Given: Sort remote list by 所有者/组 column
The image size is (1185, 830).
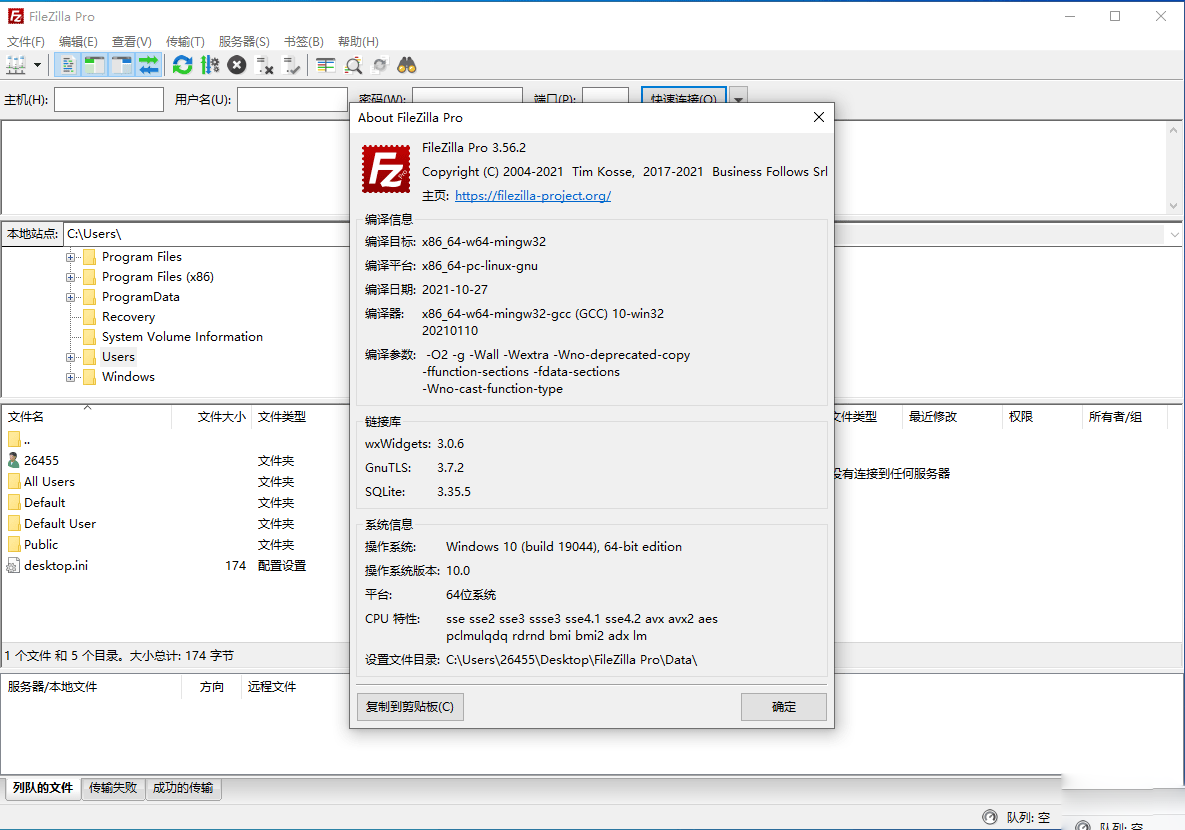Looking at the screenshot, I should pos(1125,417).
